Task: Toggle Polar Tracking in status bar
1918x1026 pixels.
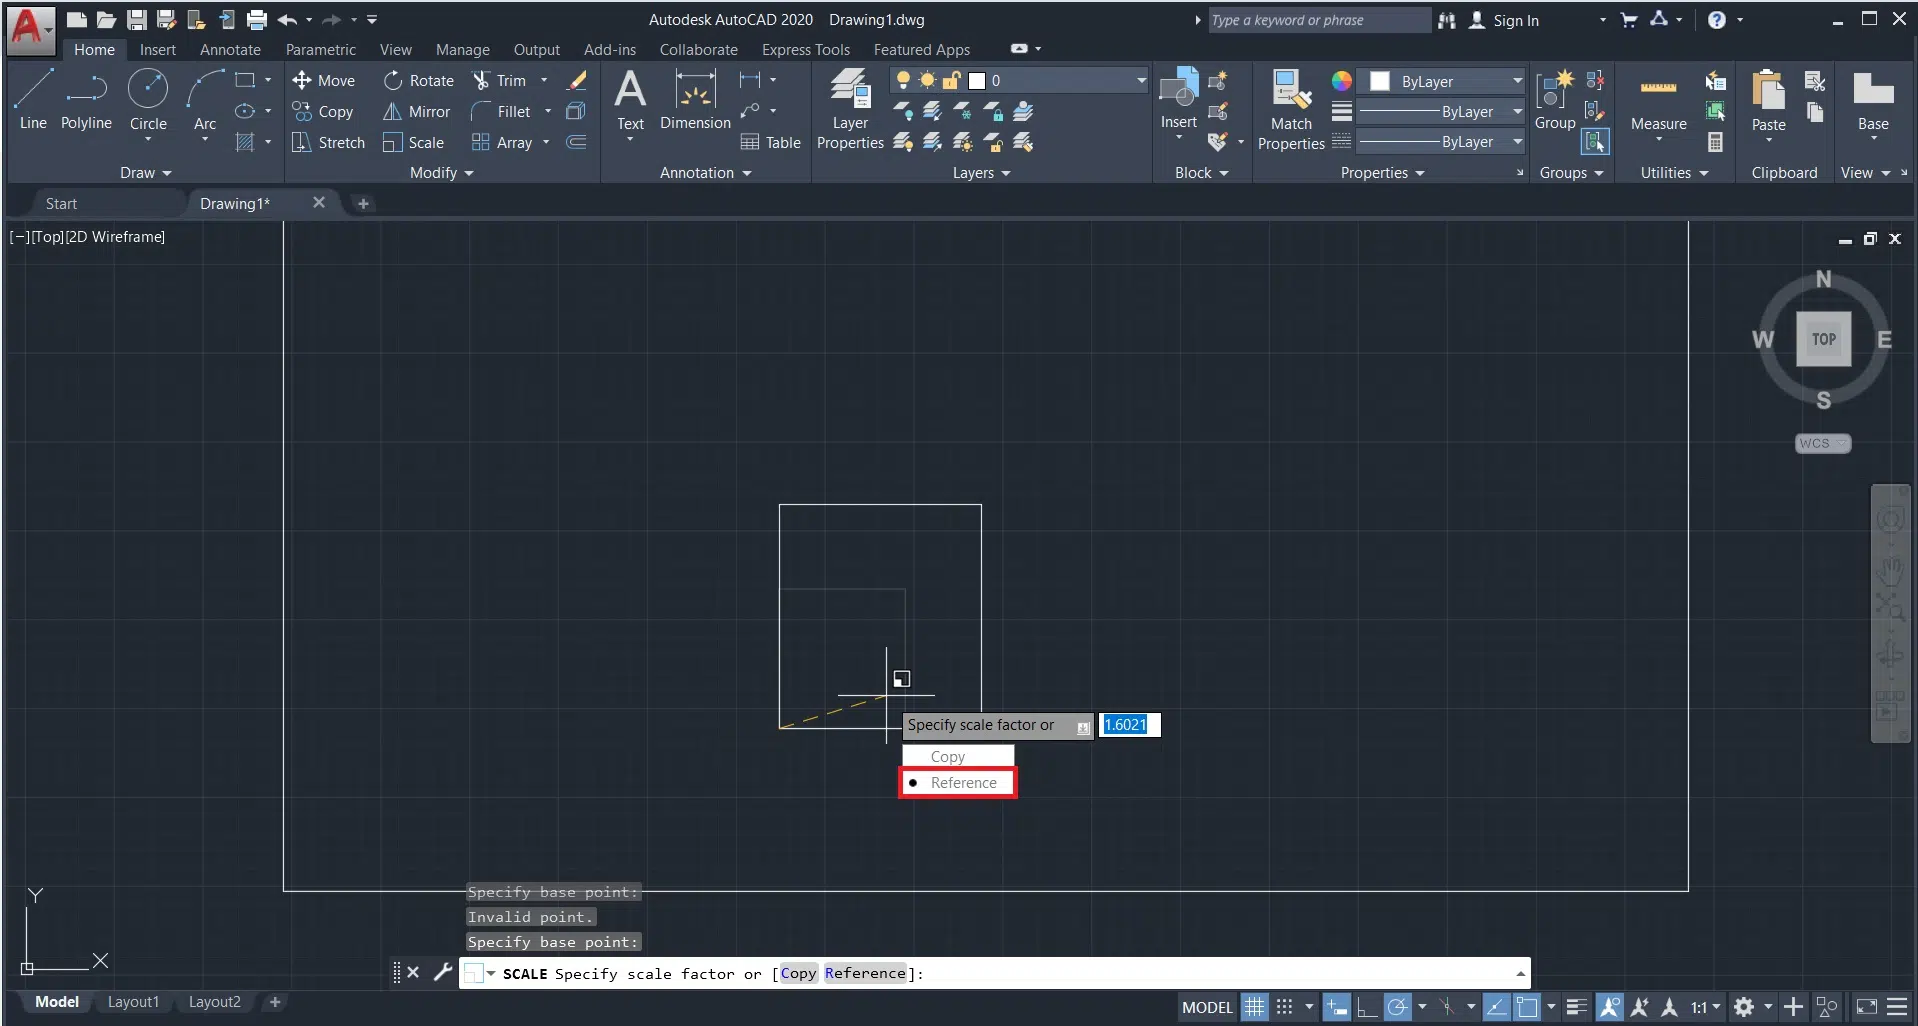Action: (x=1397, y=1007)
